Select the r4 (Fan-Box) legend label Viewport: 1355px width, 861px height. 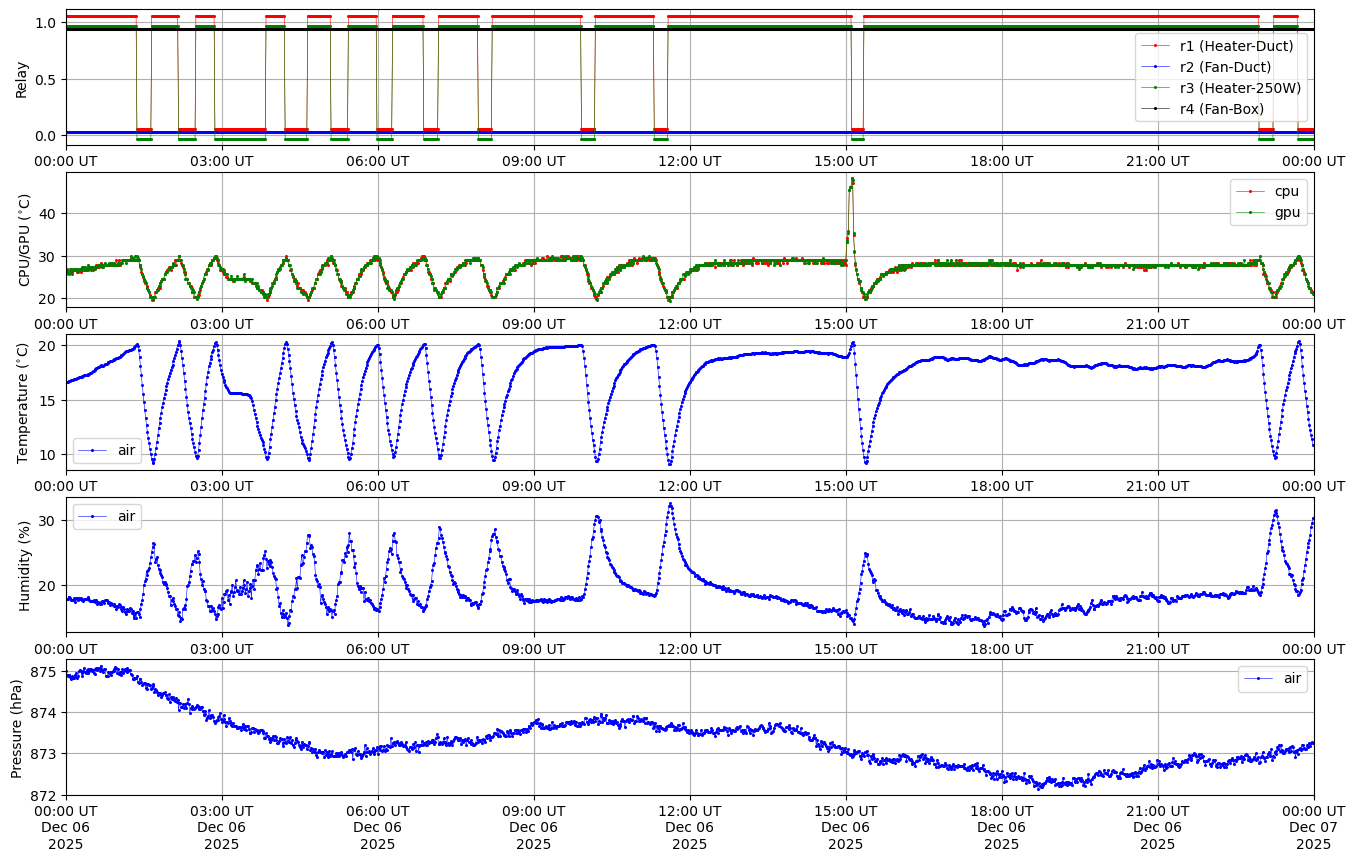(x=1221, y=109)
